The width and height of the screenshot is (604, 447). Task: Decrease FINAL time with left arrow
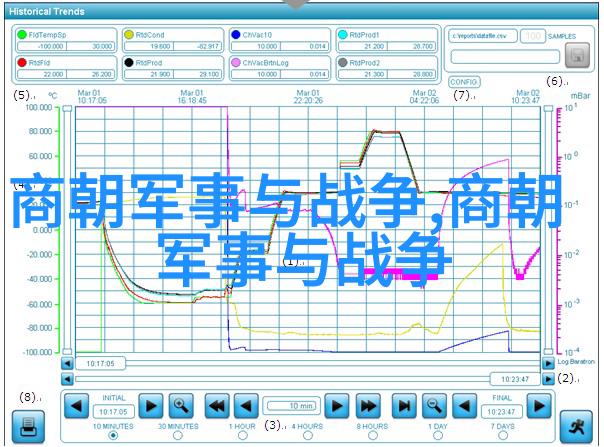click(465, 406)
